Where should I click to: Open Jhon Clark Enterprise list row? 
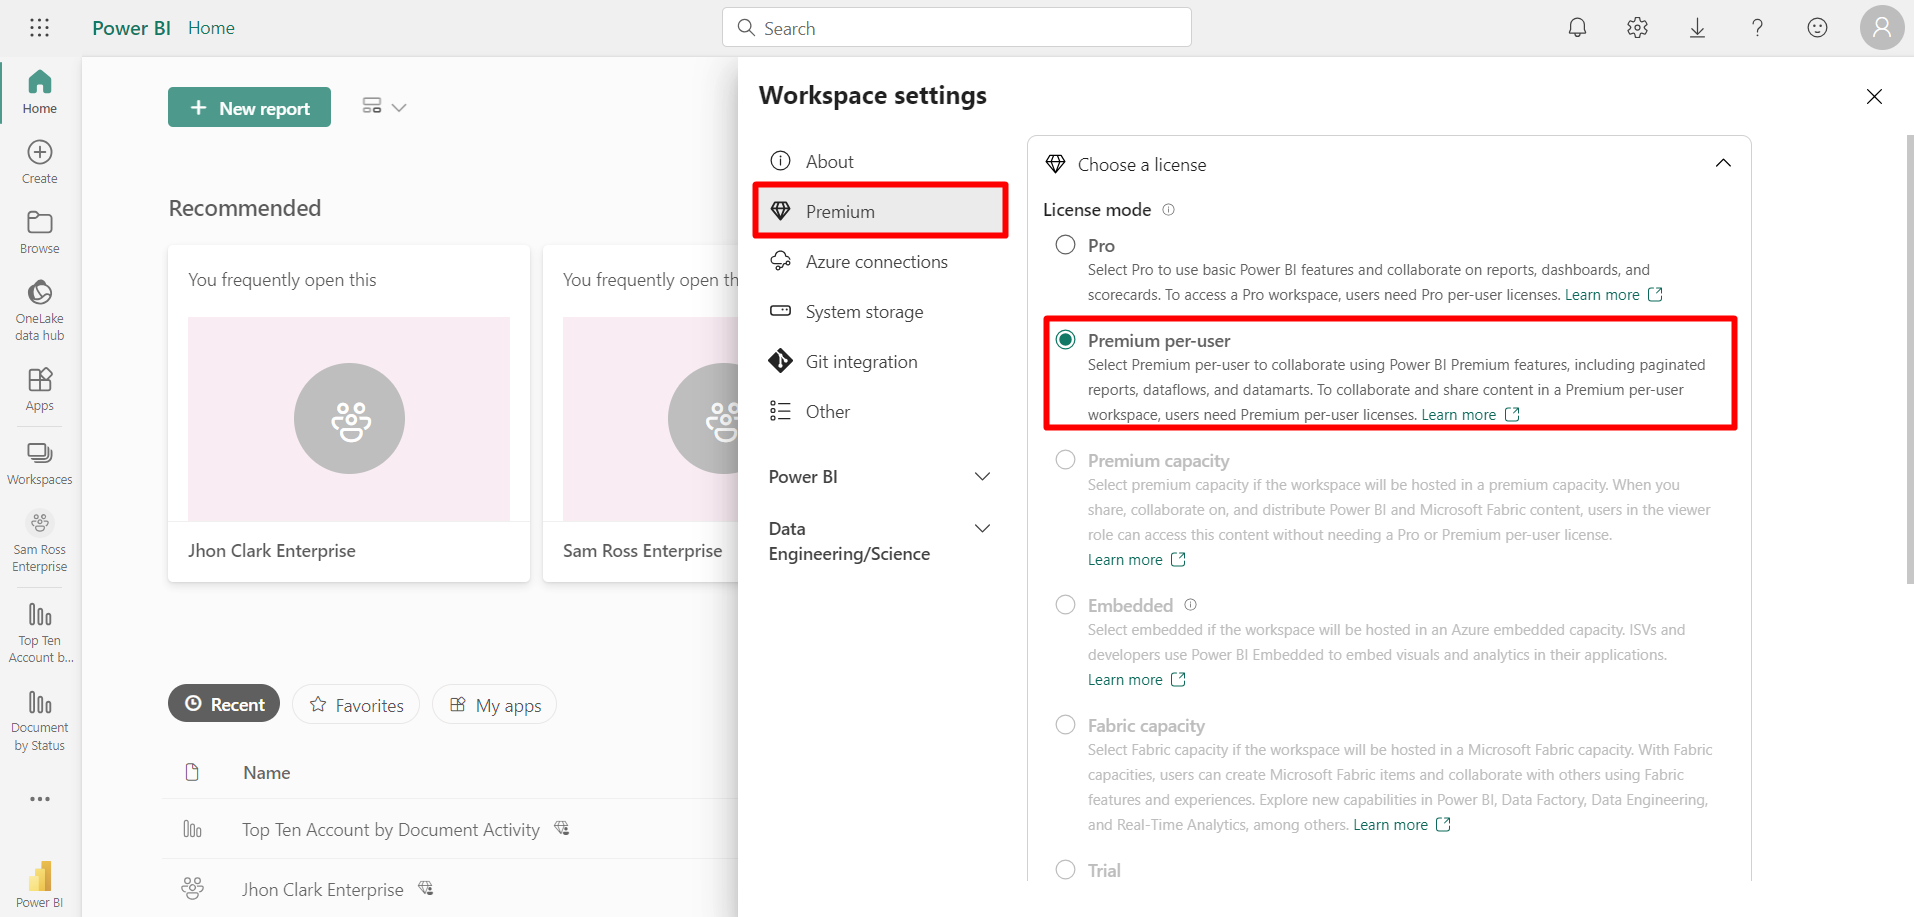[322, 889]
